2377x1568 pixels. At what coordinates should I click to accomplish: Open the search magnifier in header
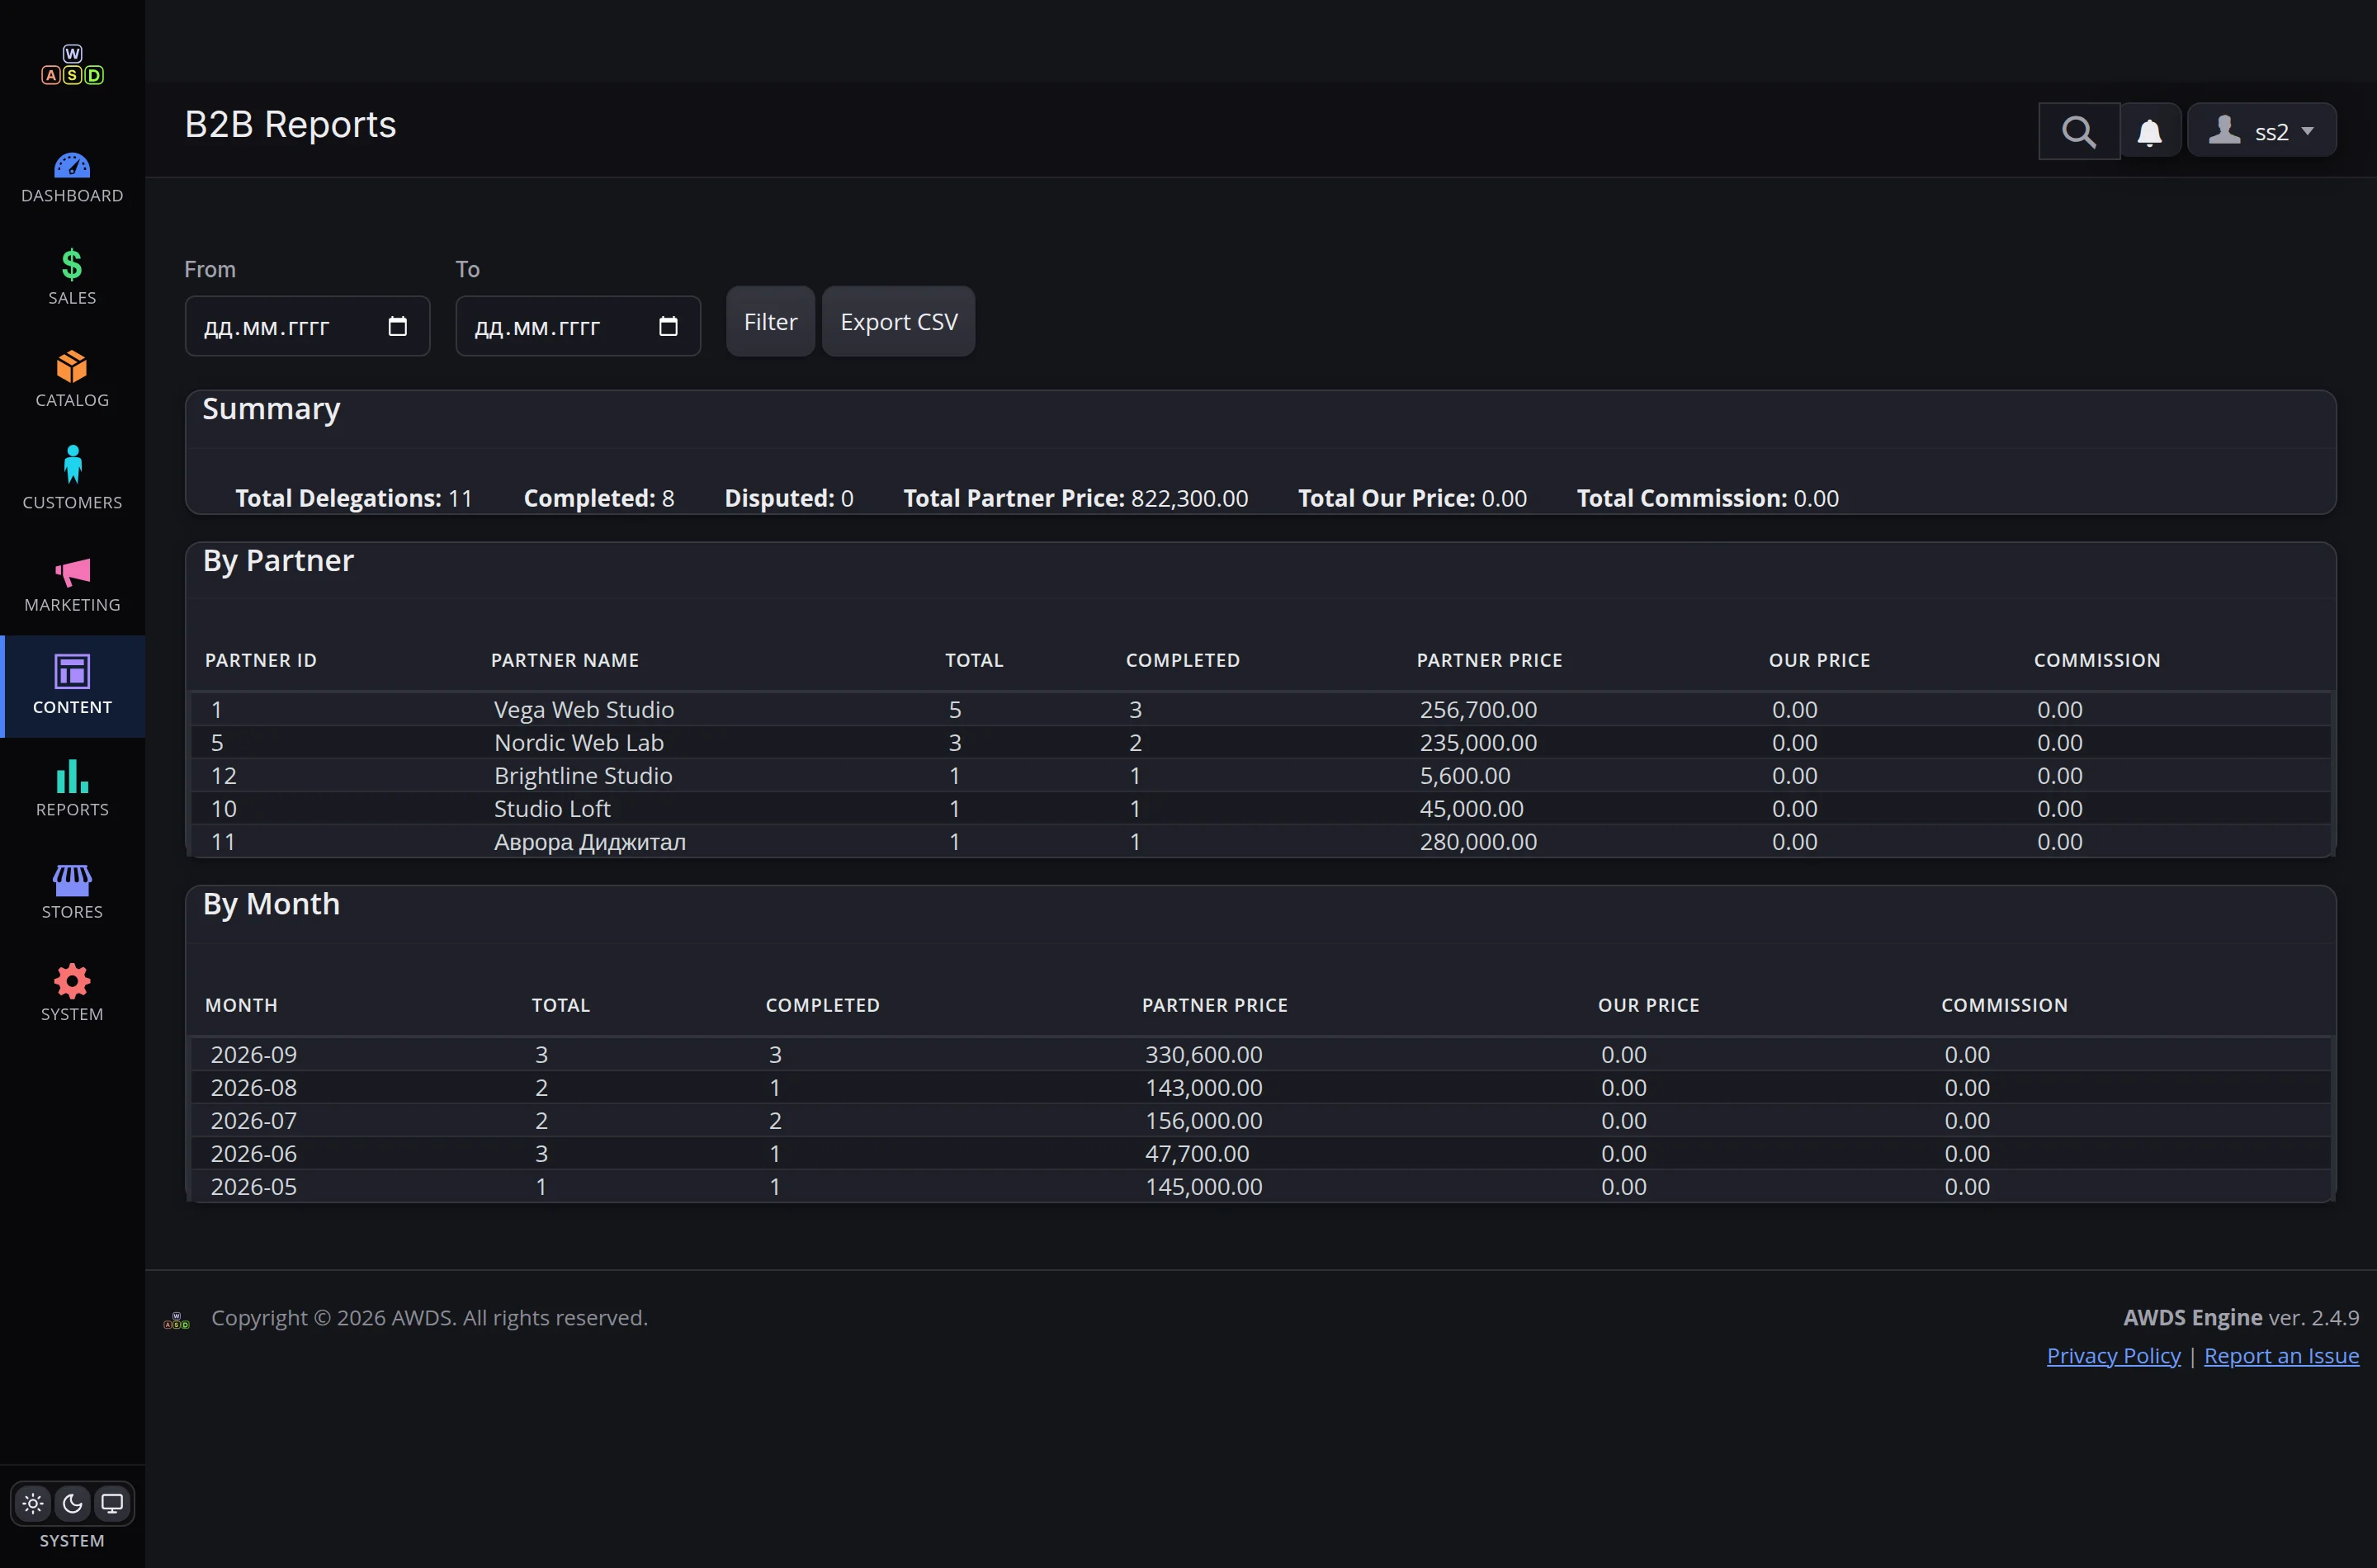(x=2079, y=131)
